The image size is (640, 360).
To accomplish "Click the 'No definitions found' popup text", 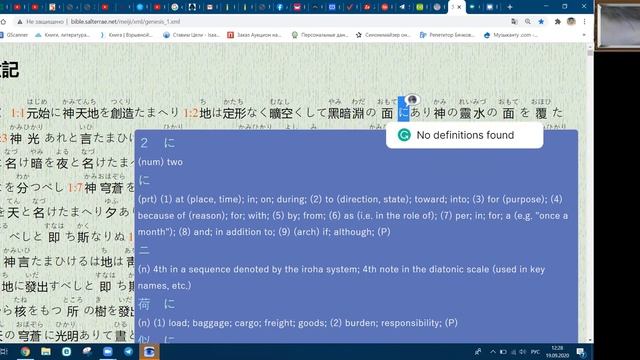I will 465,135.
